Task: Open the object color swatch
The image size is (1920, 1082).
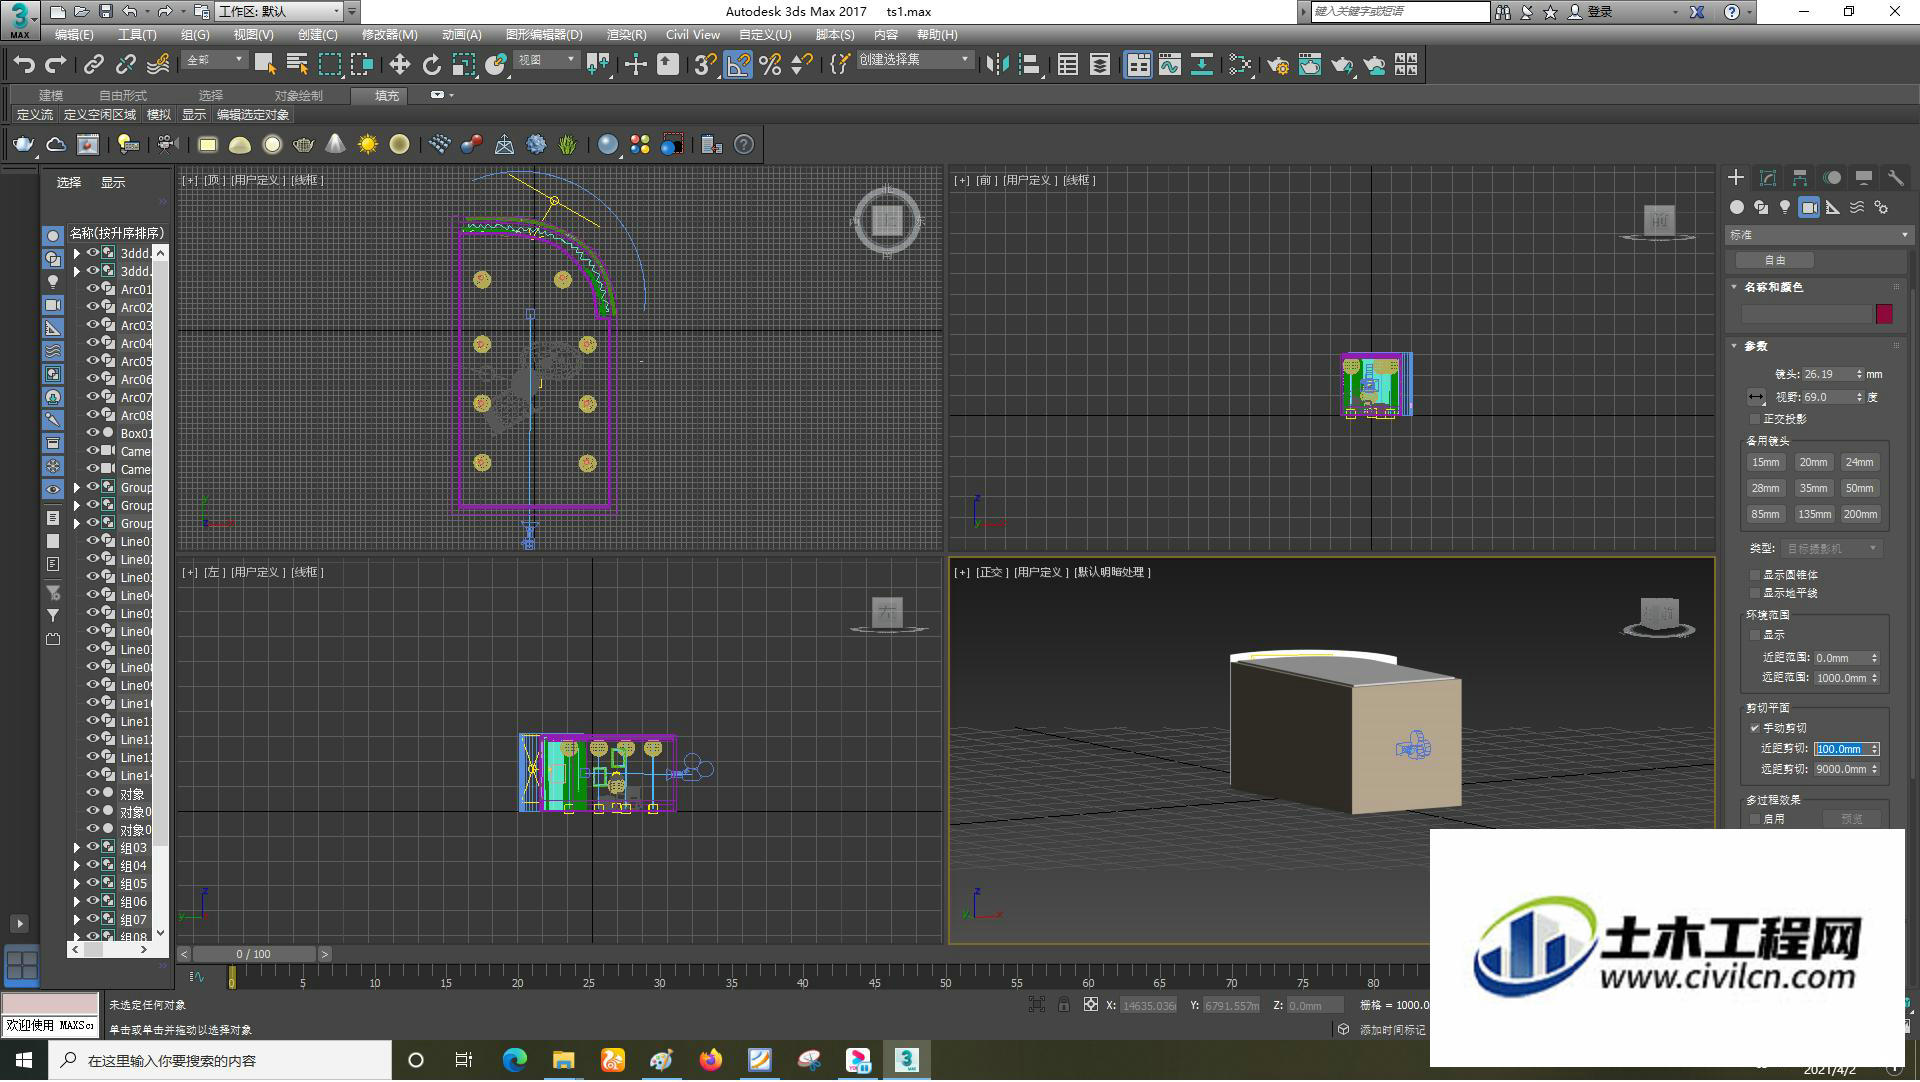Action: point(1884,314)
